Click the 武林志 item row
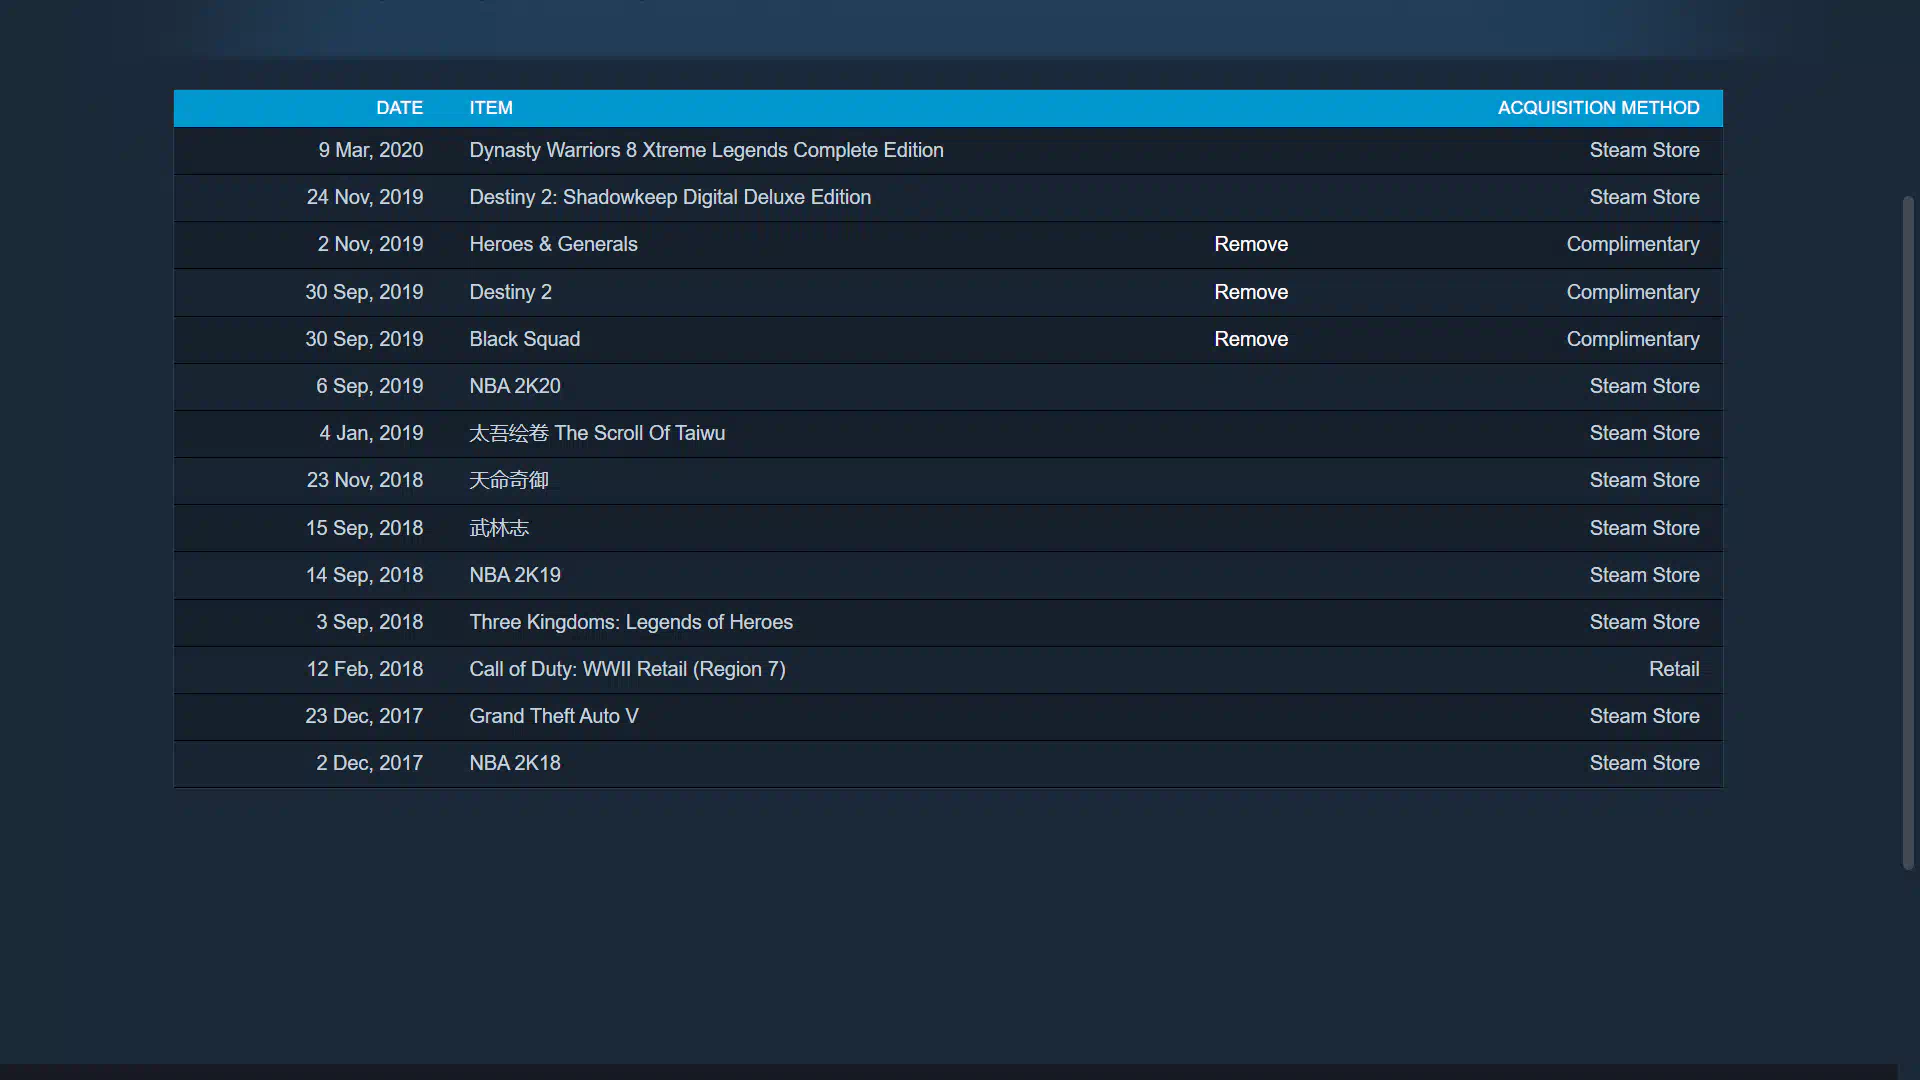Image resolution: width=1920 pixels, height=1080 pixels. tap(499, 528)
